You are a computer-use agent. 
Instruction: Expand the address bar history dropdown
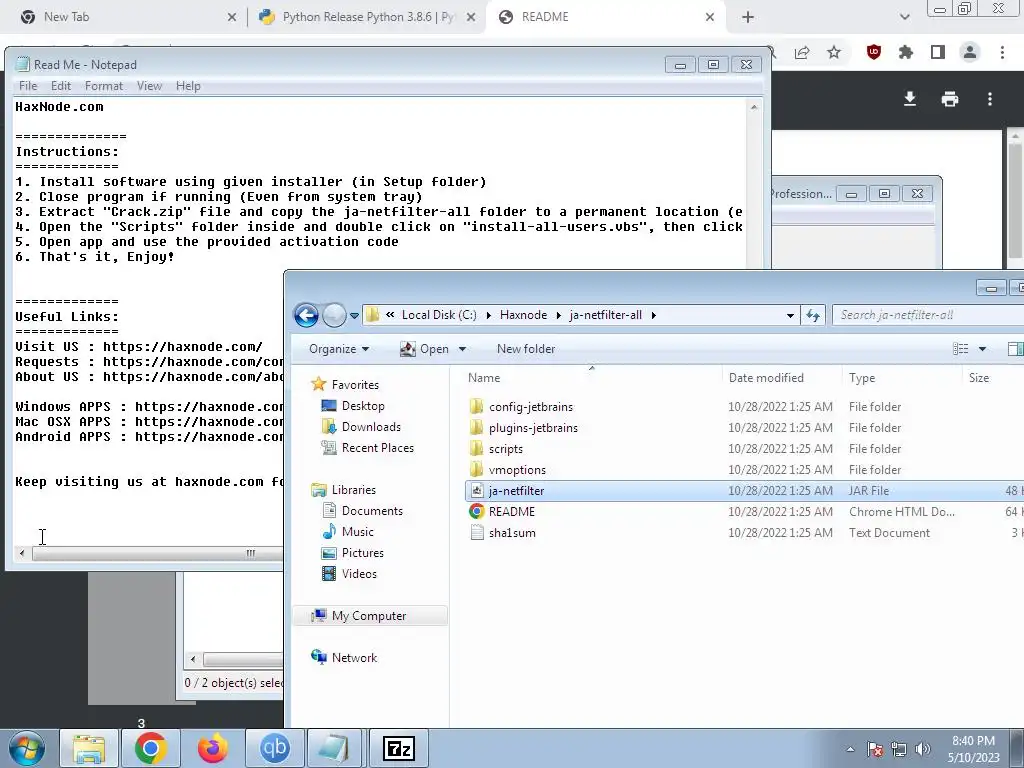click(790, 315)
